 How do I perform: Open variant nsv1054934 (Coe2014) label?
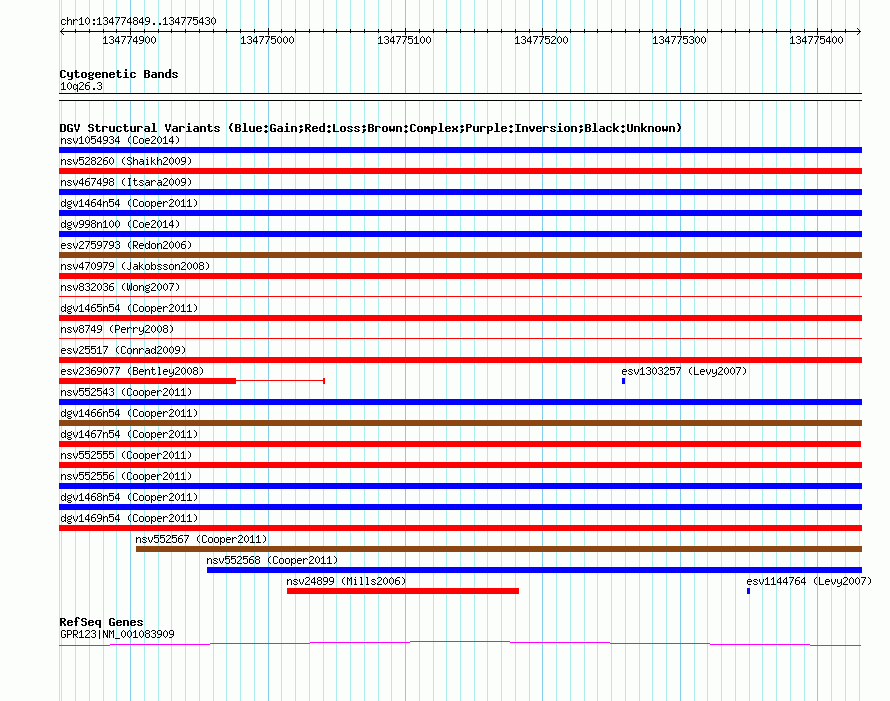coord(120,140)
